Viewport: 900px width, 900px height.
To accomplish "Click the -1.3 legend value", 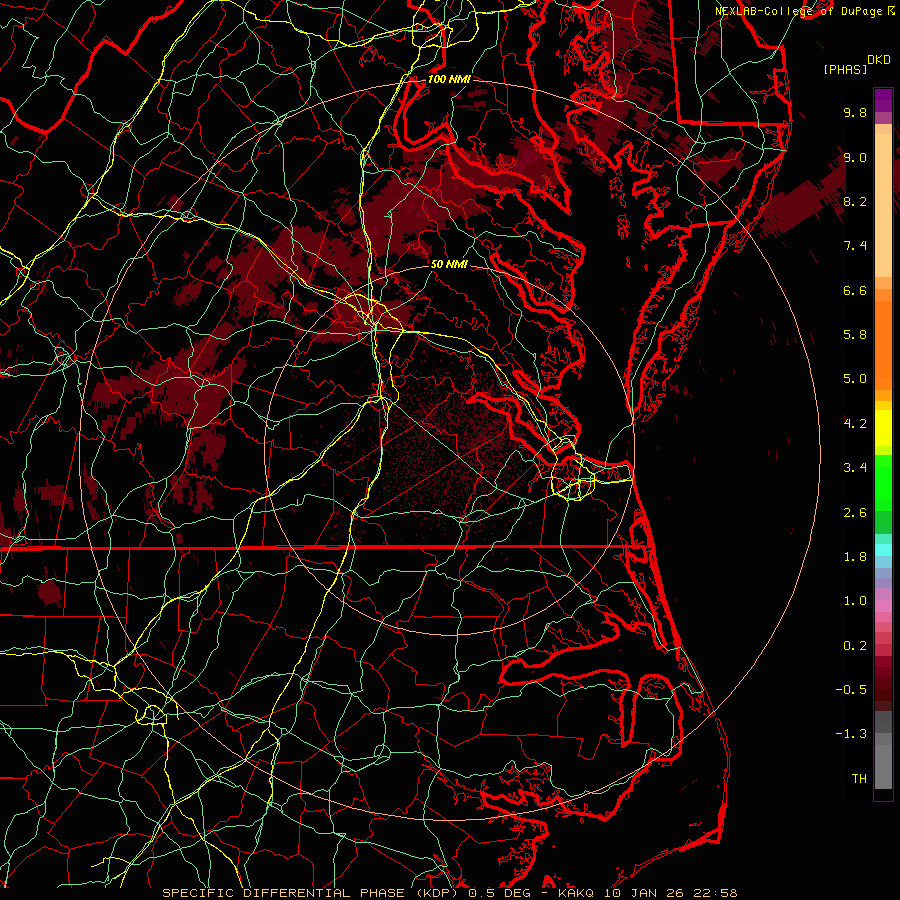I will (851, 734).
